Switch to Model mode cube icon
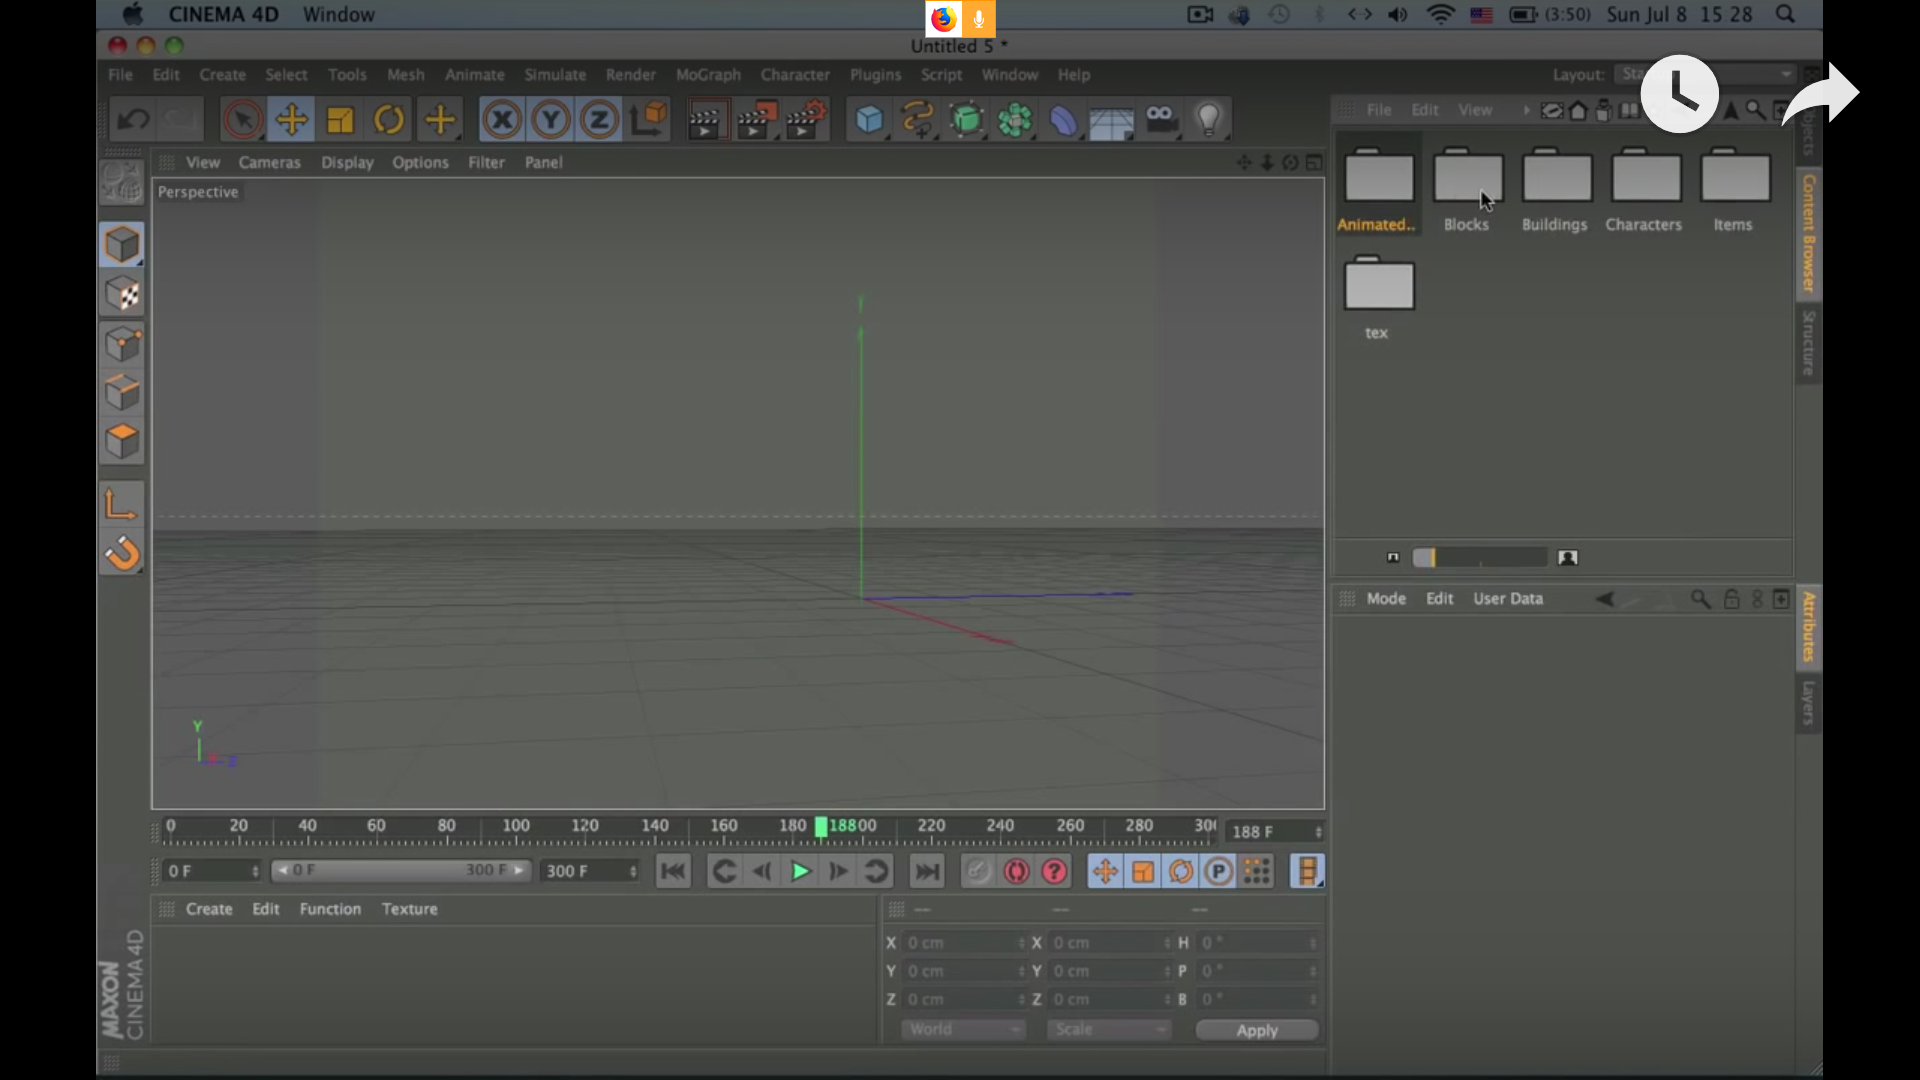The width and height of the screenshot is (1920, 1080). pyautogui.click(x=122, y=245)
